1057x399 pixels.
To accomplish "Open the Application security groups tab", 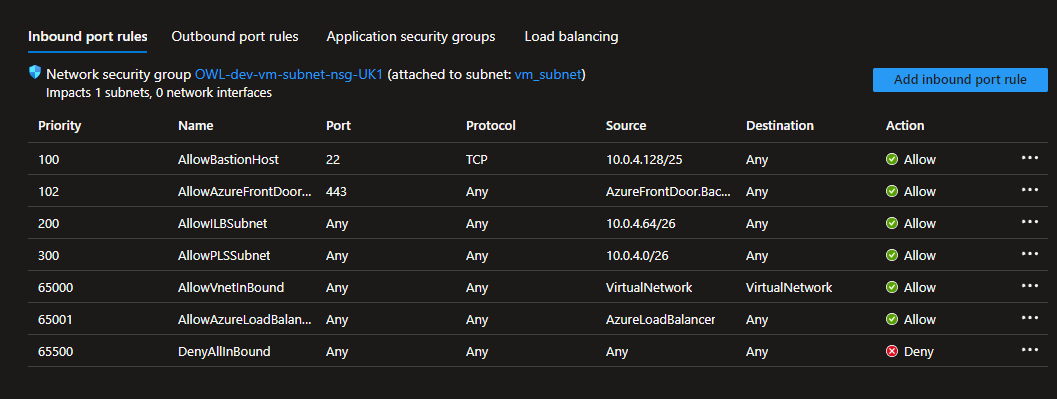I will point(411,36).
